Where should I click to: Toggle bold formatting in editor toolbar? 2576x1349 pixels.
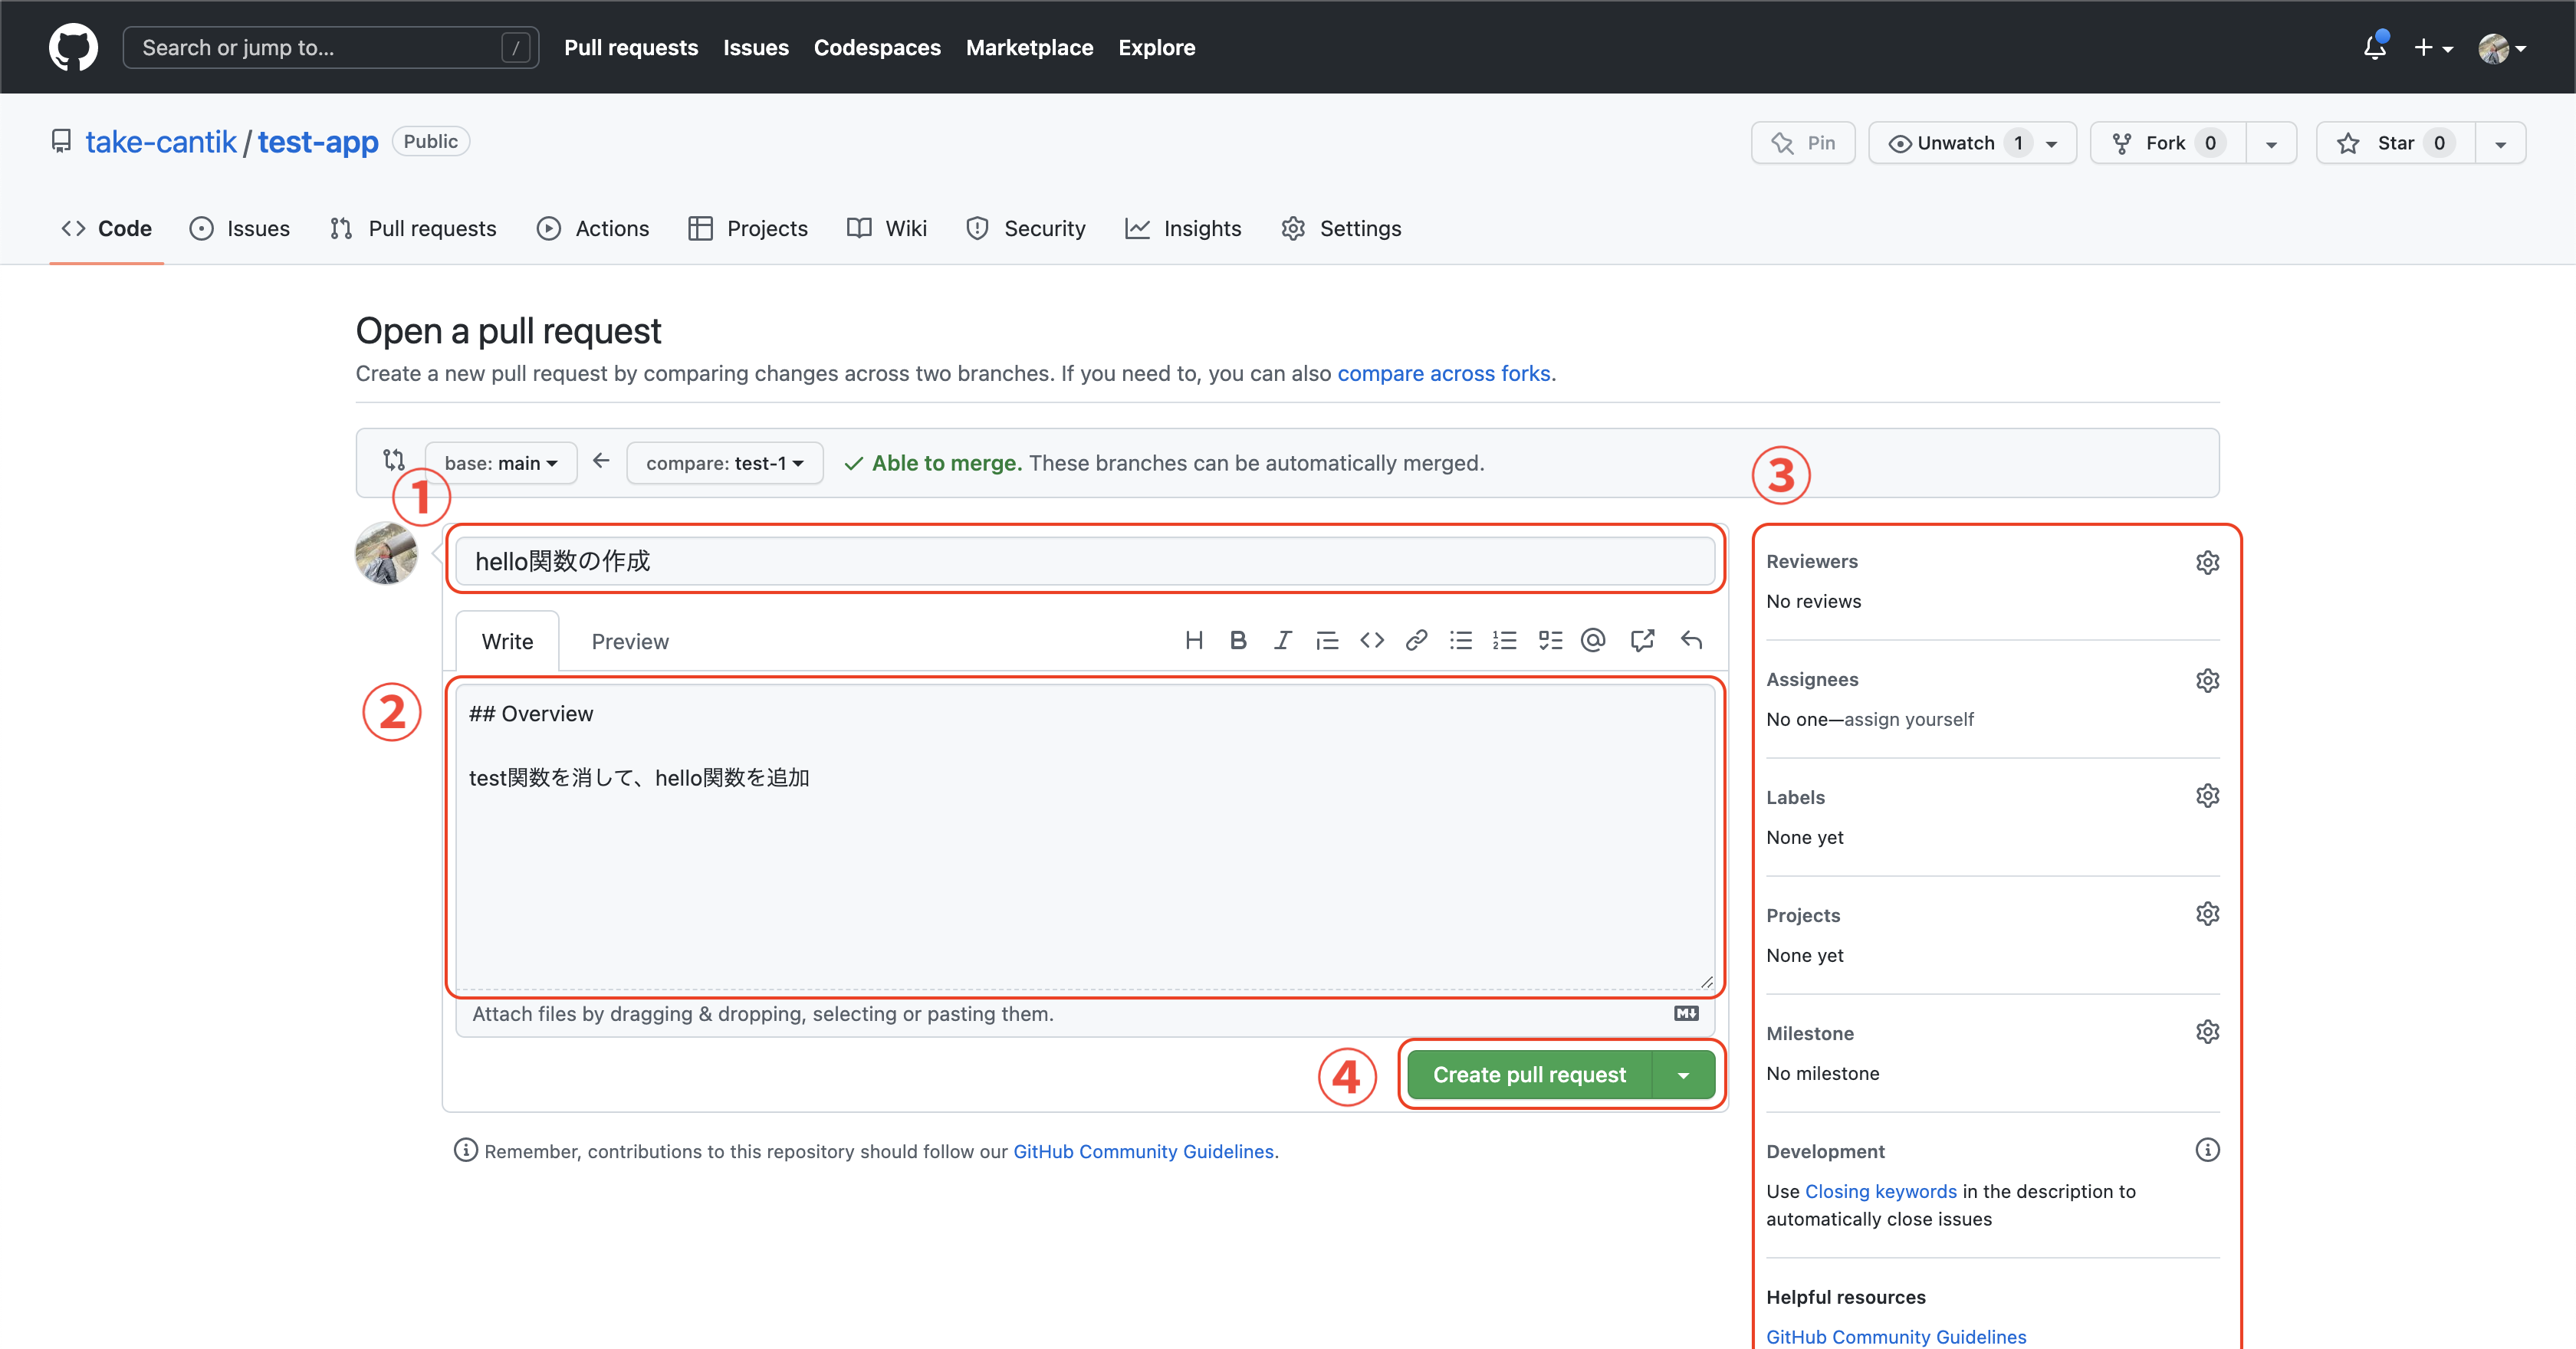pos(1239,640)
